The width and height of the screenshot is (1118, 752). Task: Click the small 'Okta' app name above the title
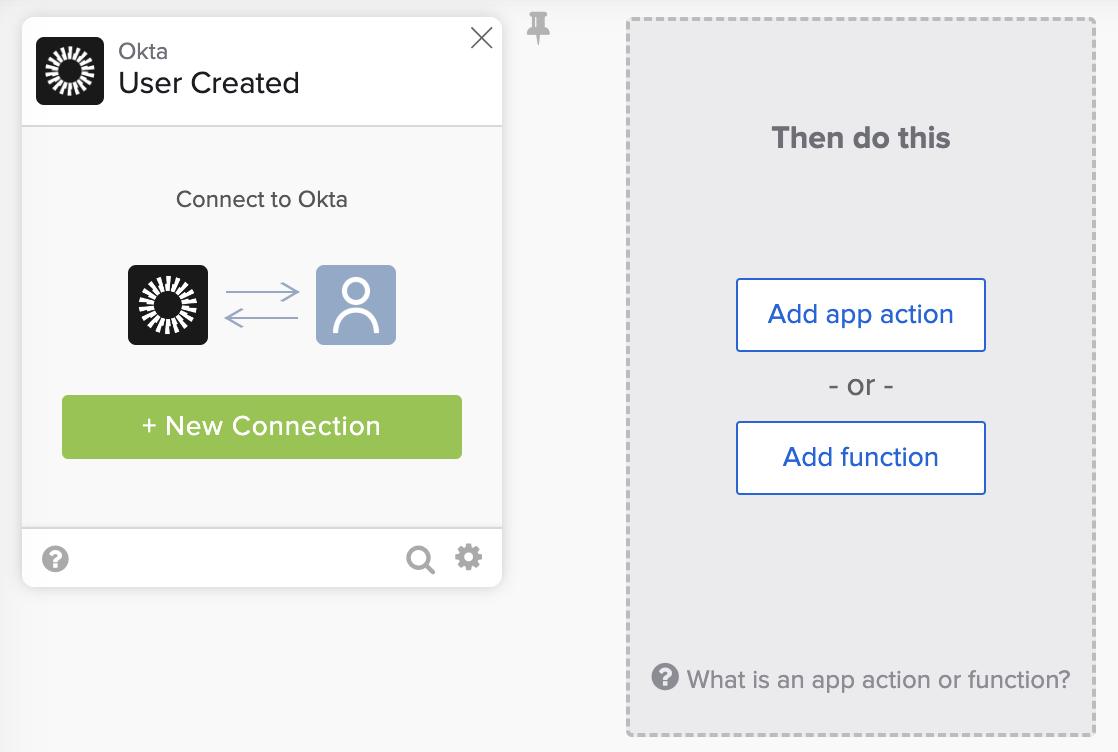click(x=143, y=52)
